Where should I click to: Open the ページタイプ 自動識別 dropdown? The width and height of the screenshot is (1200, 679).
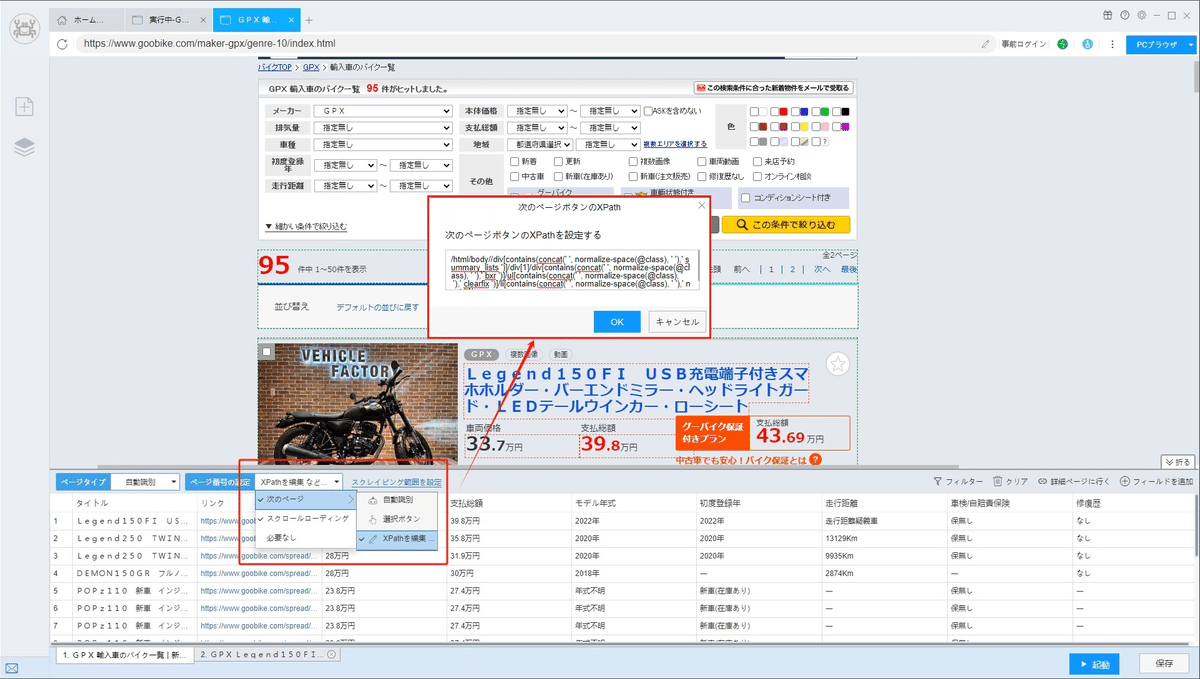point(145,482)
